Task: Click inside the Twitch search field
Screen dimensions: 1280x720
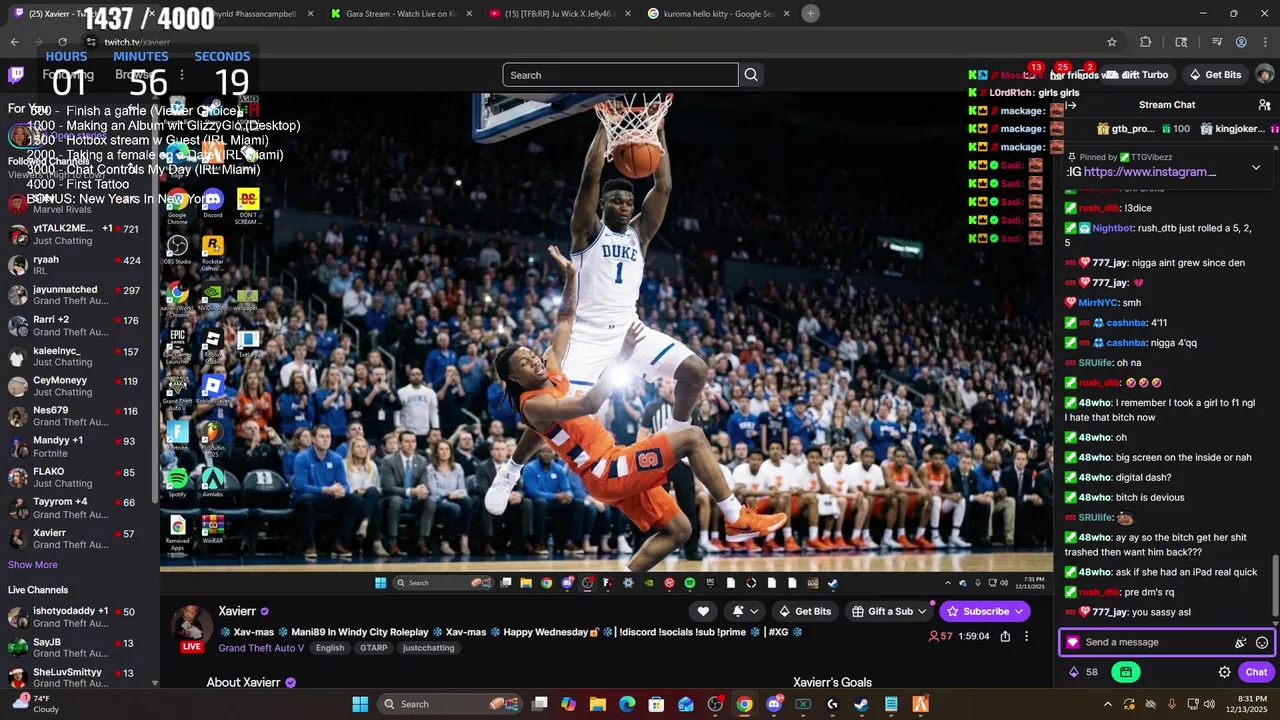Action: (620, 75)
